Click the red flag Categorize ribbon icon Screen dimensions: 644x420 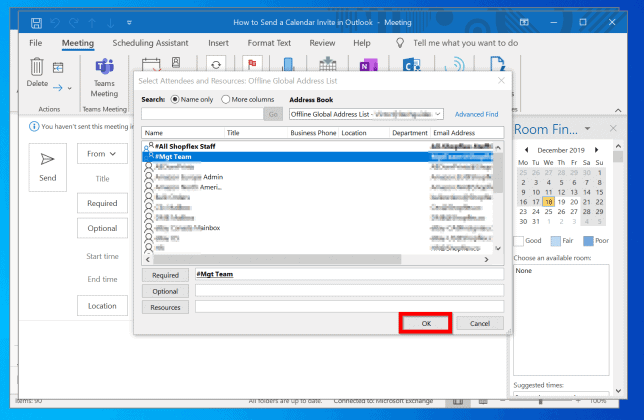(252, 64)
